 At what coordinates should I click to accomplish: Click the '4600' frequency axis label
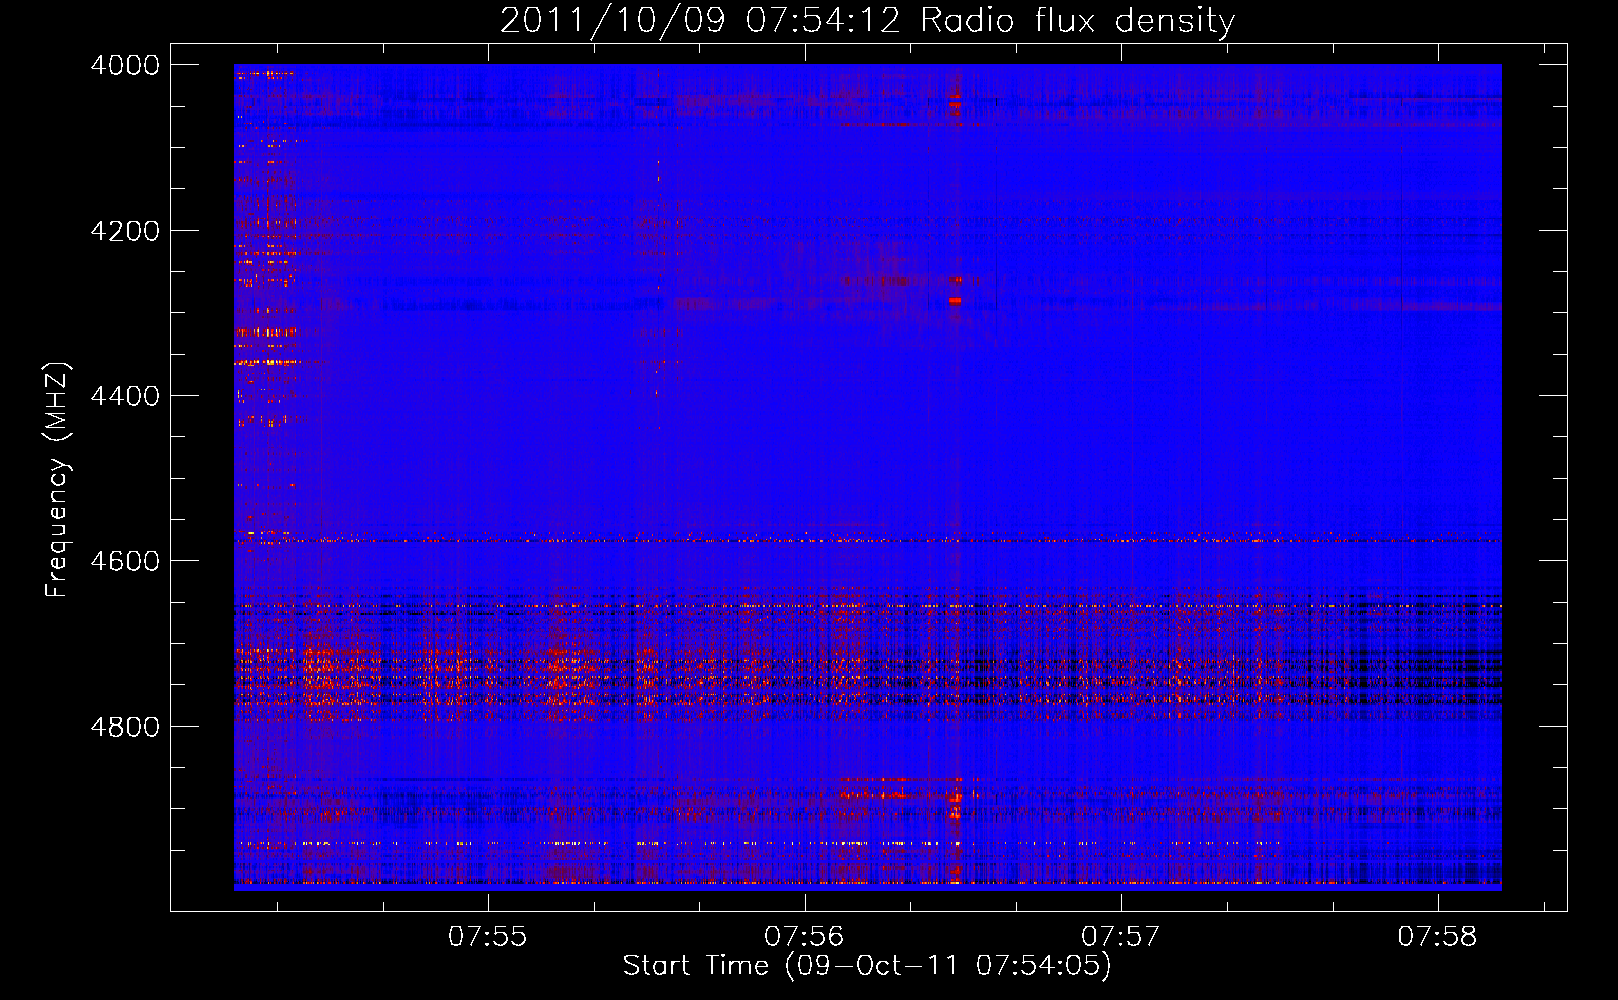click(125, 561)
